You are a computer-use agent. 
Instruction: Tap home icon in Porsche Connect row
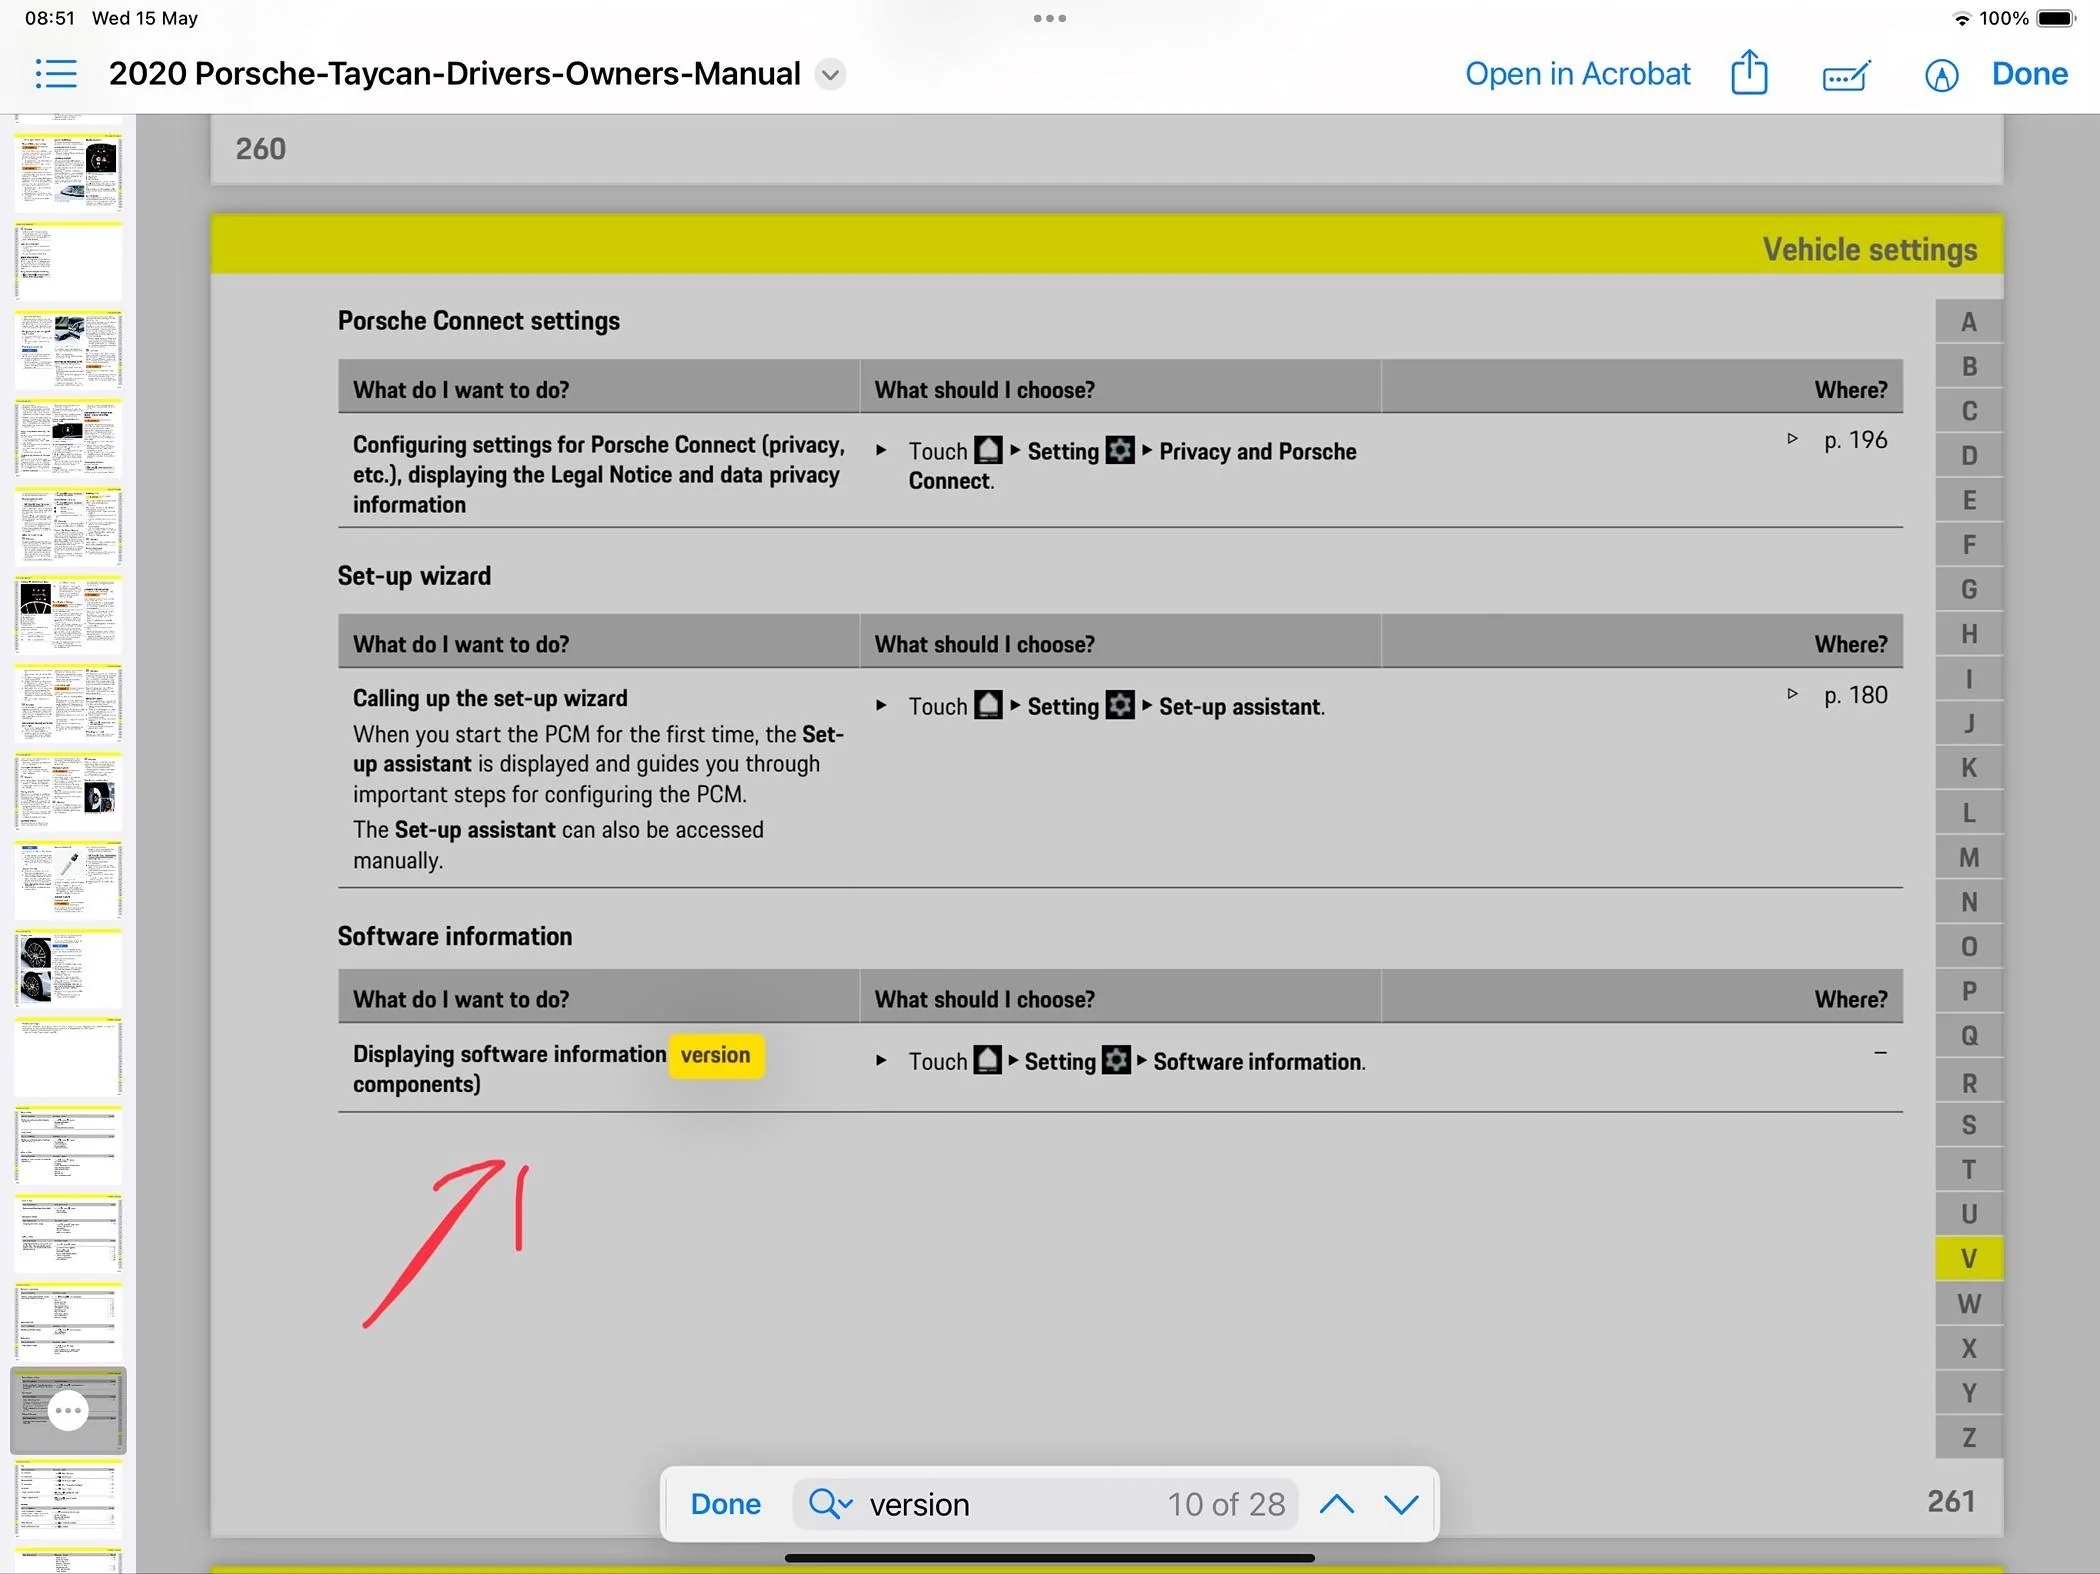[988, 450]
